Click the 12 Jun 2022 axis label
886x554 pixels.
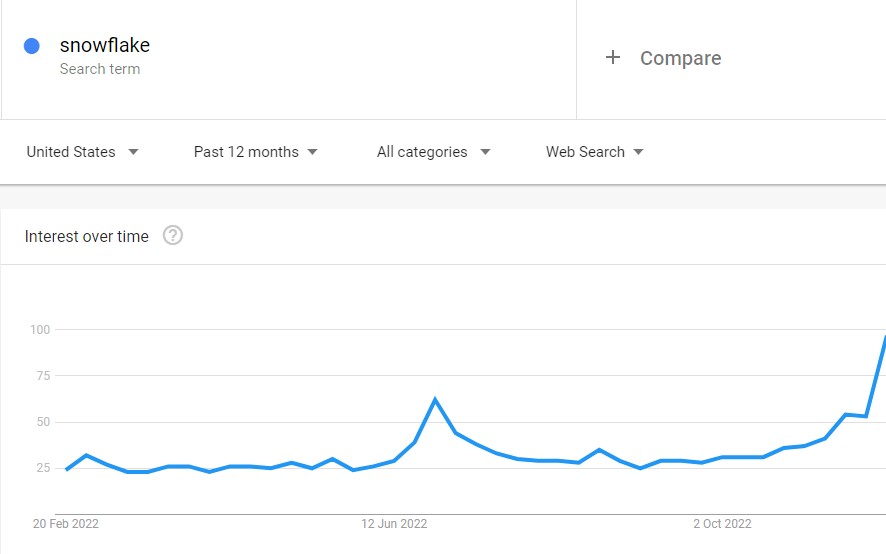point(394,523)
